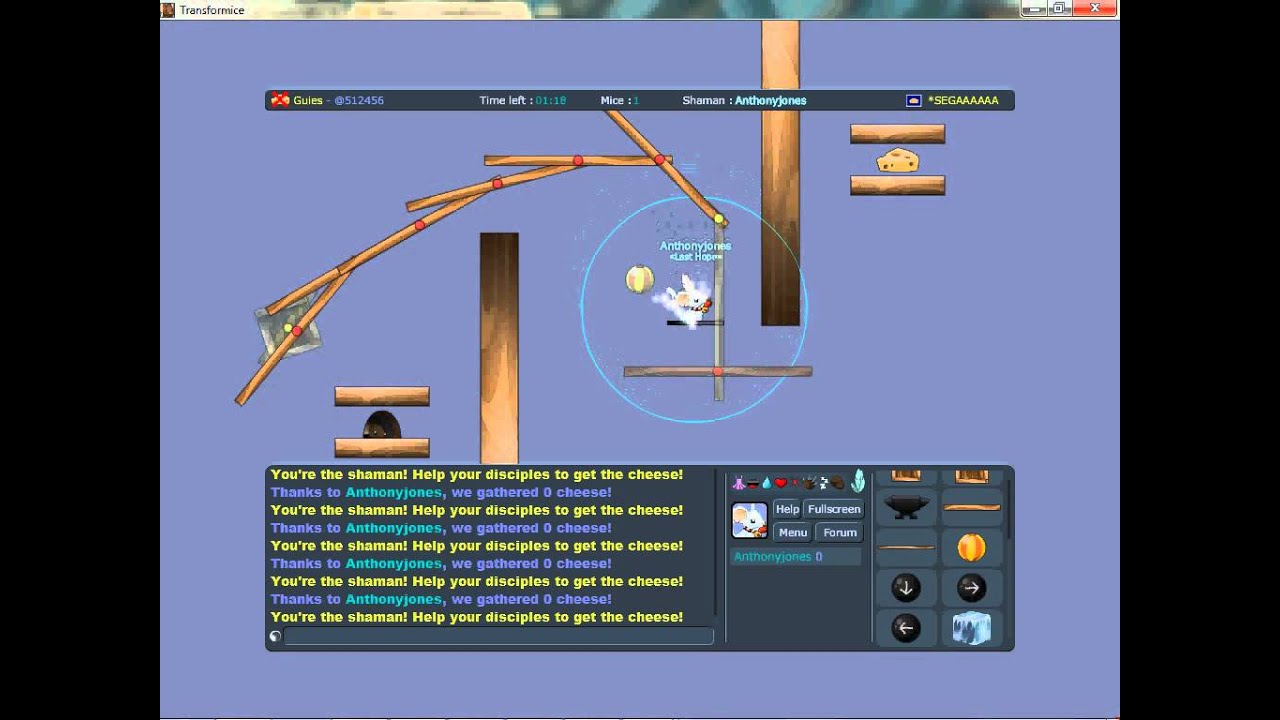This screenshot has height=720, width=1280.
Task: Select the anvil shaman item
Action: pyautogui.click(x=906, y=507)
